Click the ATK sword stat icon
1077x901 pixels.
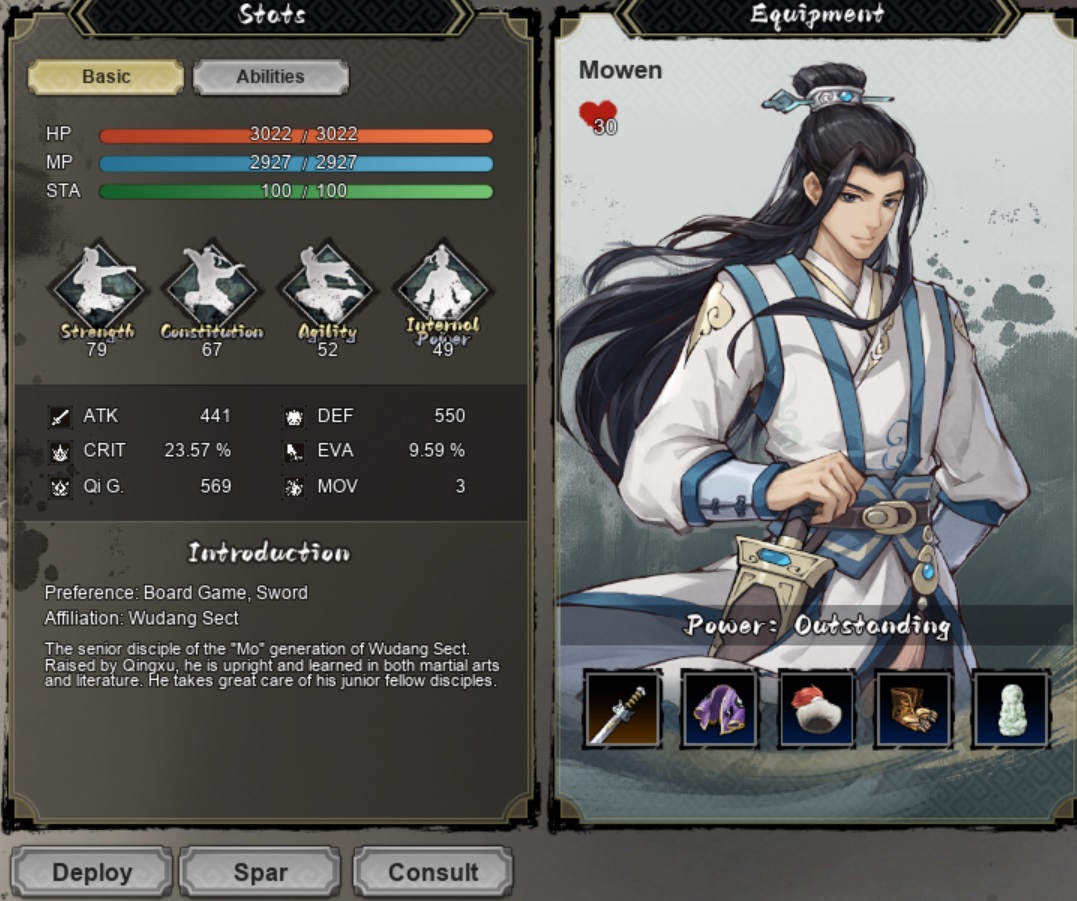coord(60,416)
